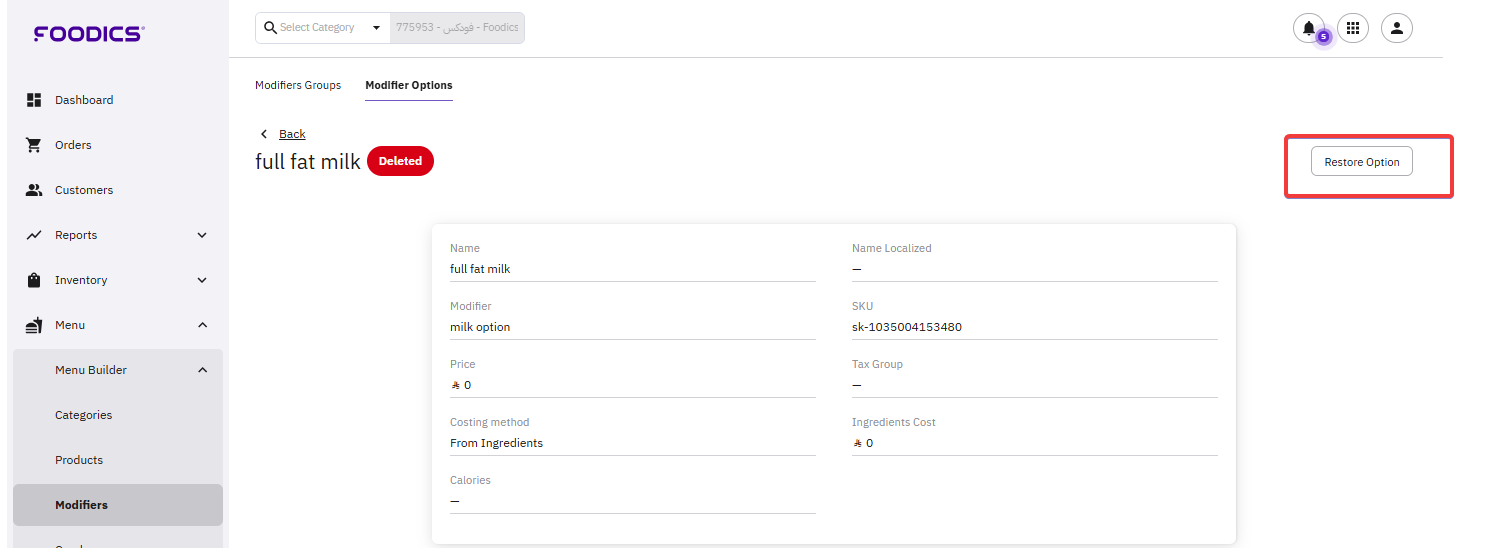Expand the Inventory menu chevron
Image resolution: width=1503 pixels, height=548 pixels.
click(202, 280)
